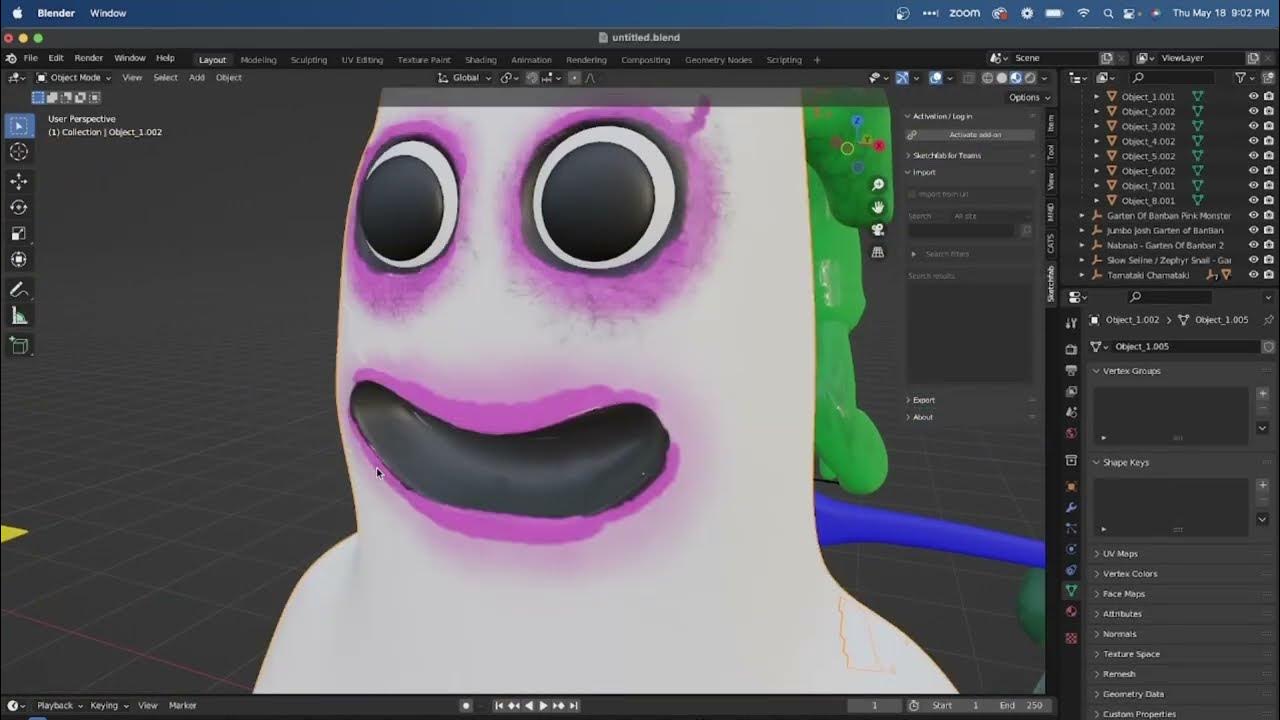Viewport: 1280px width, 720px height.
Task: Hide Object_1.001 with its eye icon
Action: point(1253,97)
